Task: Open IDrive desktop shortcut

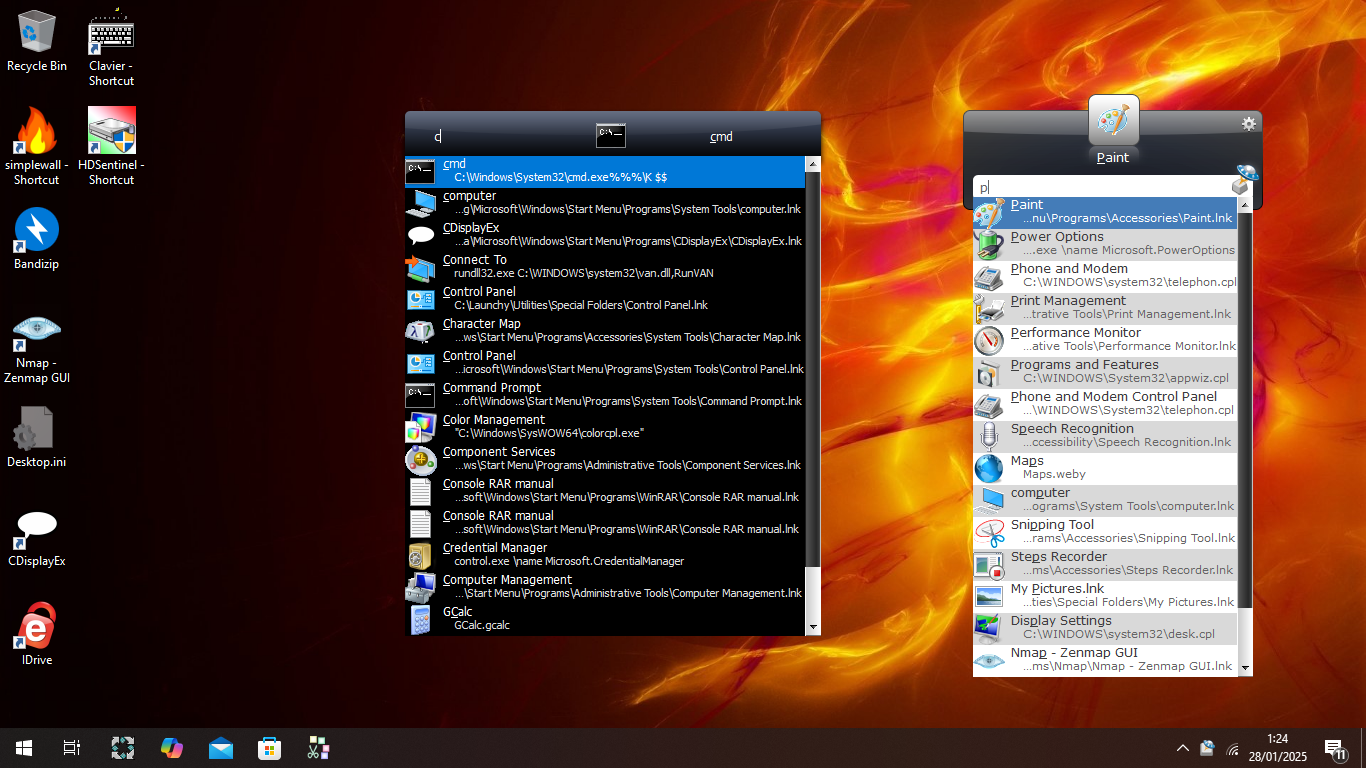Action: (x=37, y=634)
